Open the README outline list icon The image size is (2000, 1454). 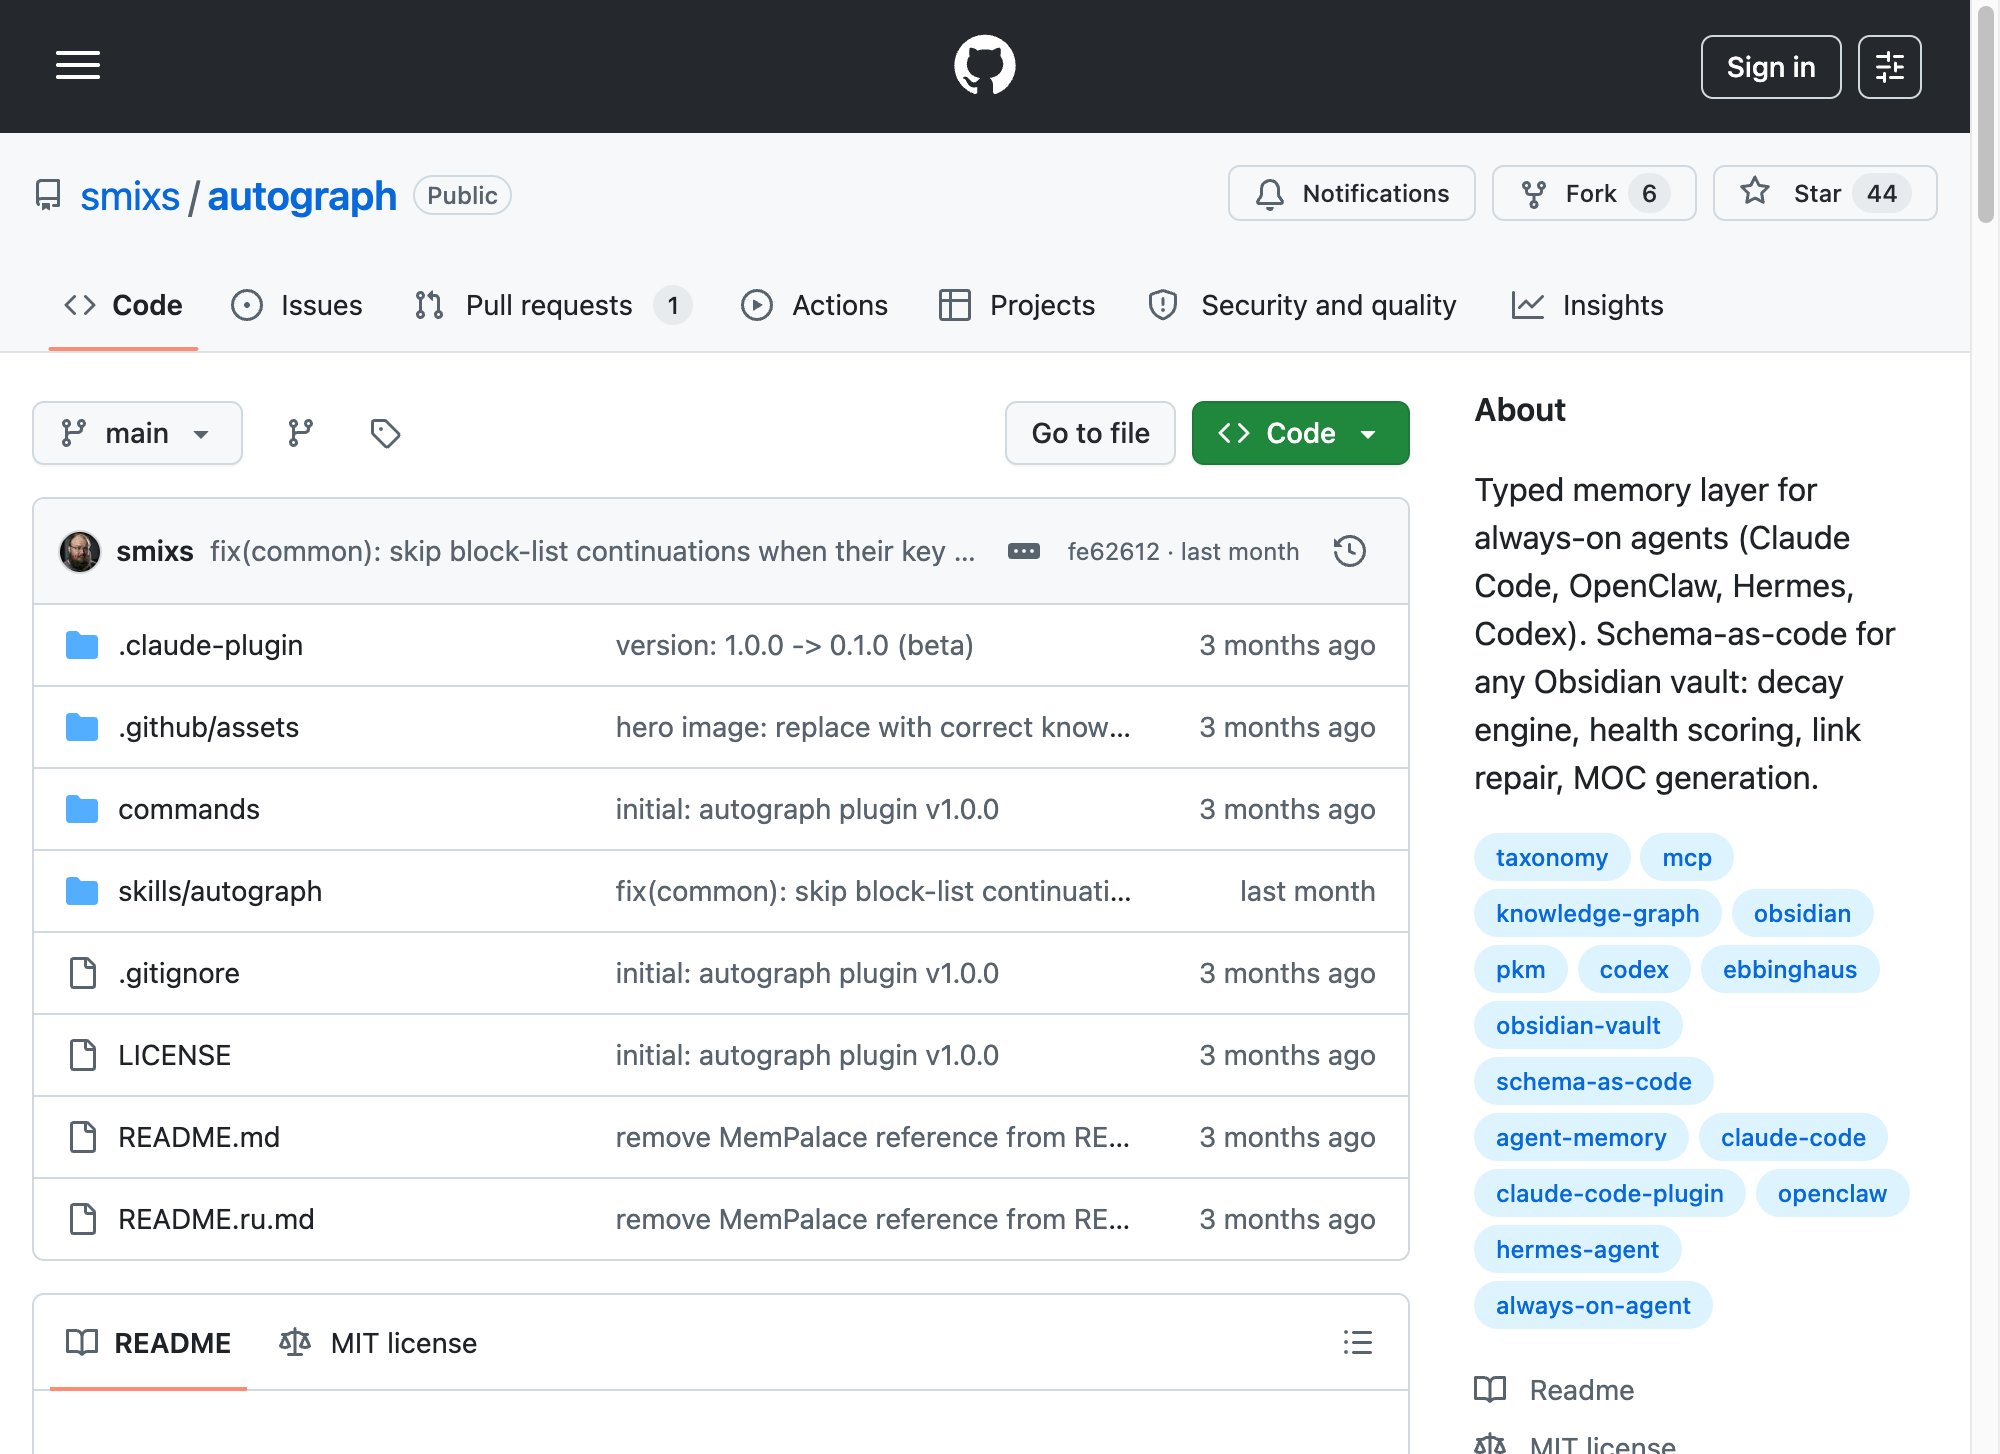1358,1342
